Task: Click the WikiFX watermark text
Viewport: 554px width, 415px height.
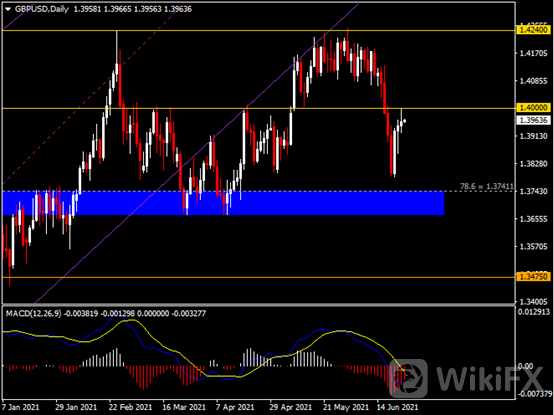Action: pos(489,379)
